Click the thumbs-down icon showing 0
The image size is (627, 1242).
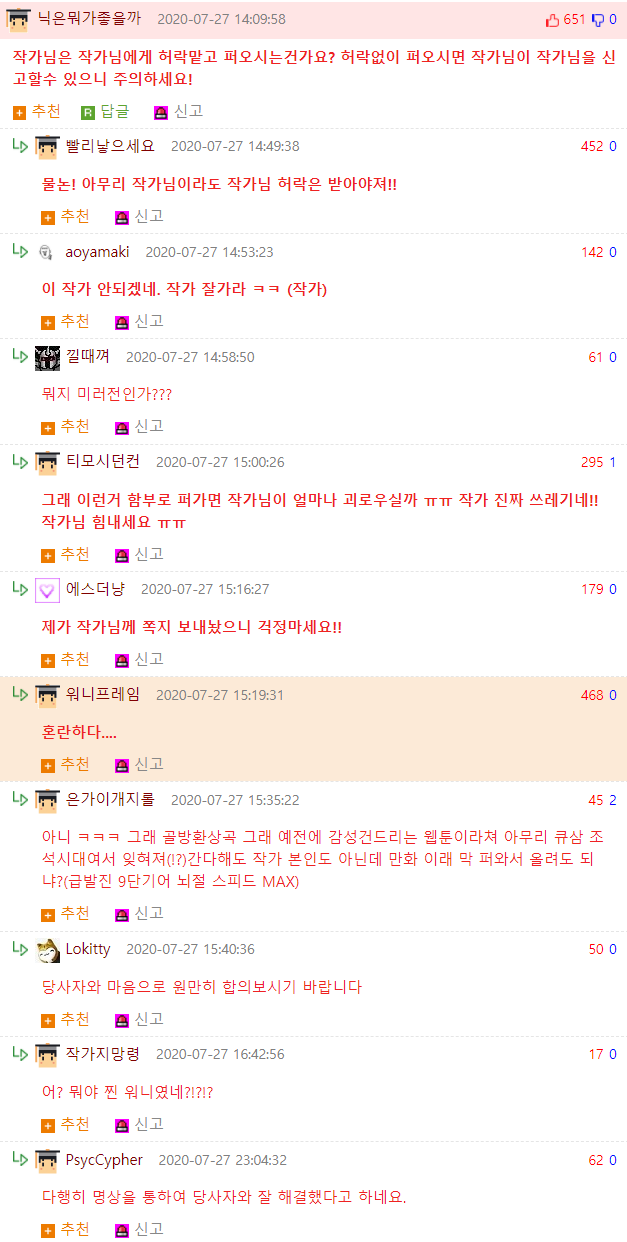click(599, 19)
